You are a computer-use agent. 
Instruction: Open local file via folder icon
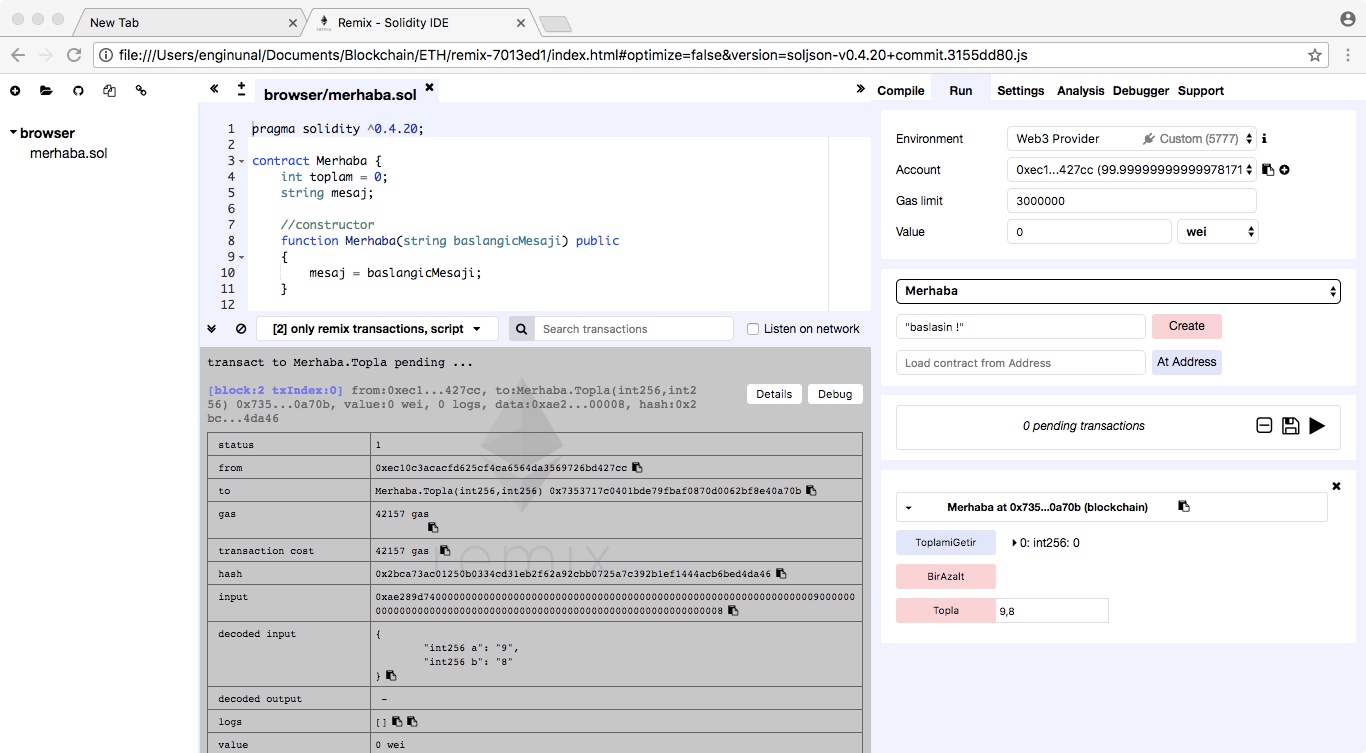click(46, 91)
